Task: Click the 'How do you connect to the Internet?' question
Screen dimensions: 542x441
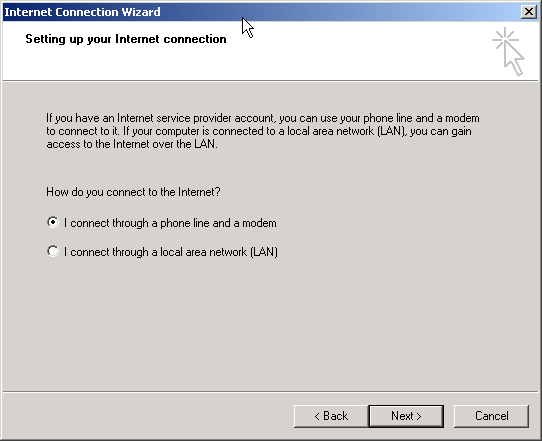Action: pos(133,192)
